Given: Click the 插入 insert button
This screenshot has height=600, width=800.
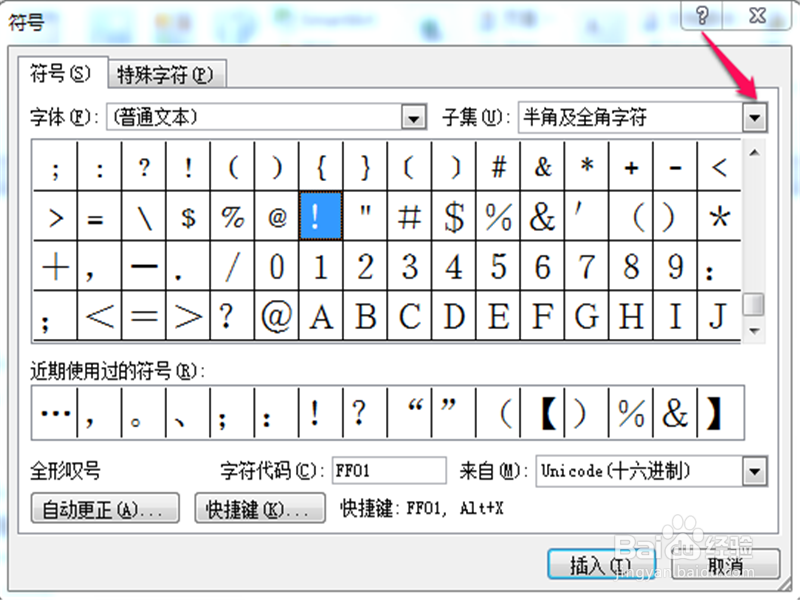Looking at the screenshot, I should click(x=600, y=563).
